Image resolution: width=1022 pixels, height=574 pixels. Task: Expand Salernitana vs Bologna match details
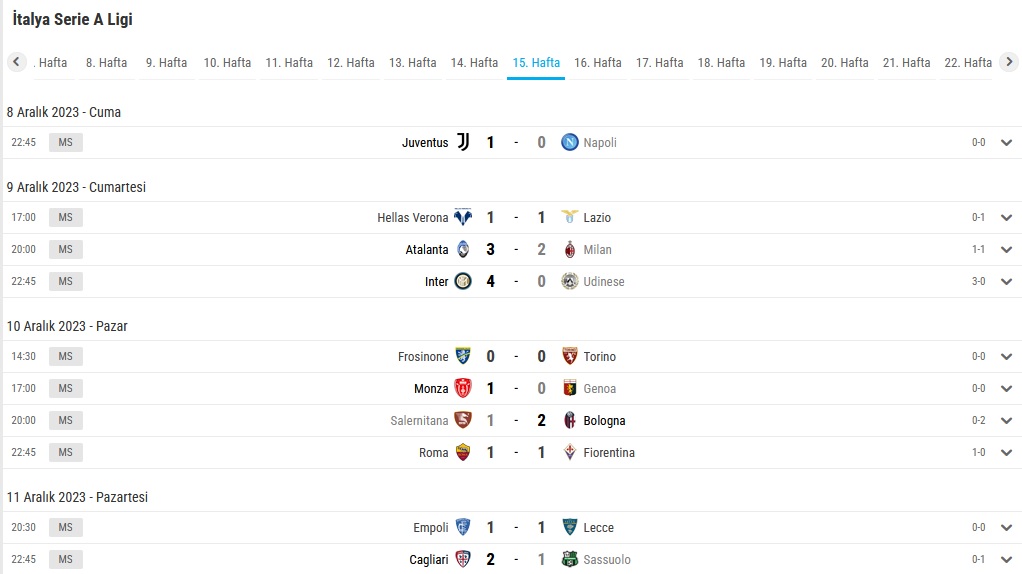[x=1006, y=420]
